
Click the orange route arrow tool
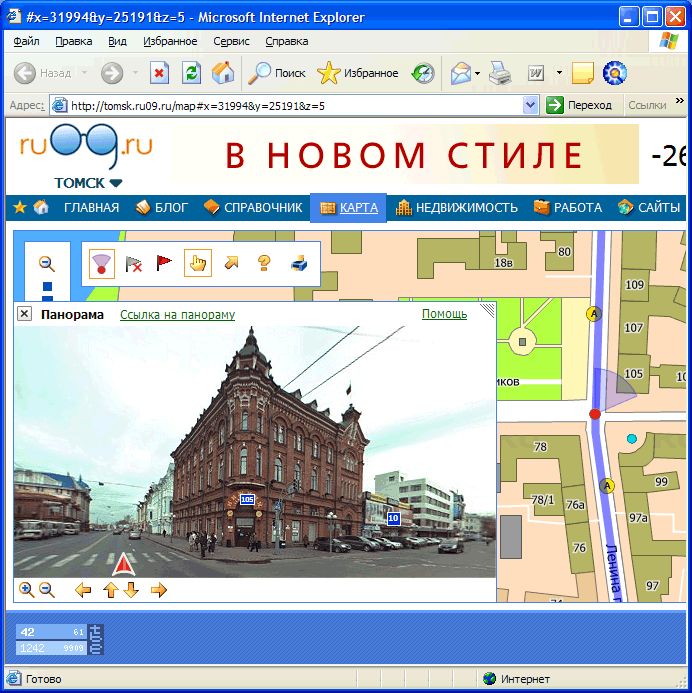coord(231,263)
